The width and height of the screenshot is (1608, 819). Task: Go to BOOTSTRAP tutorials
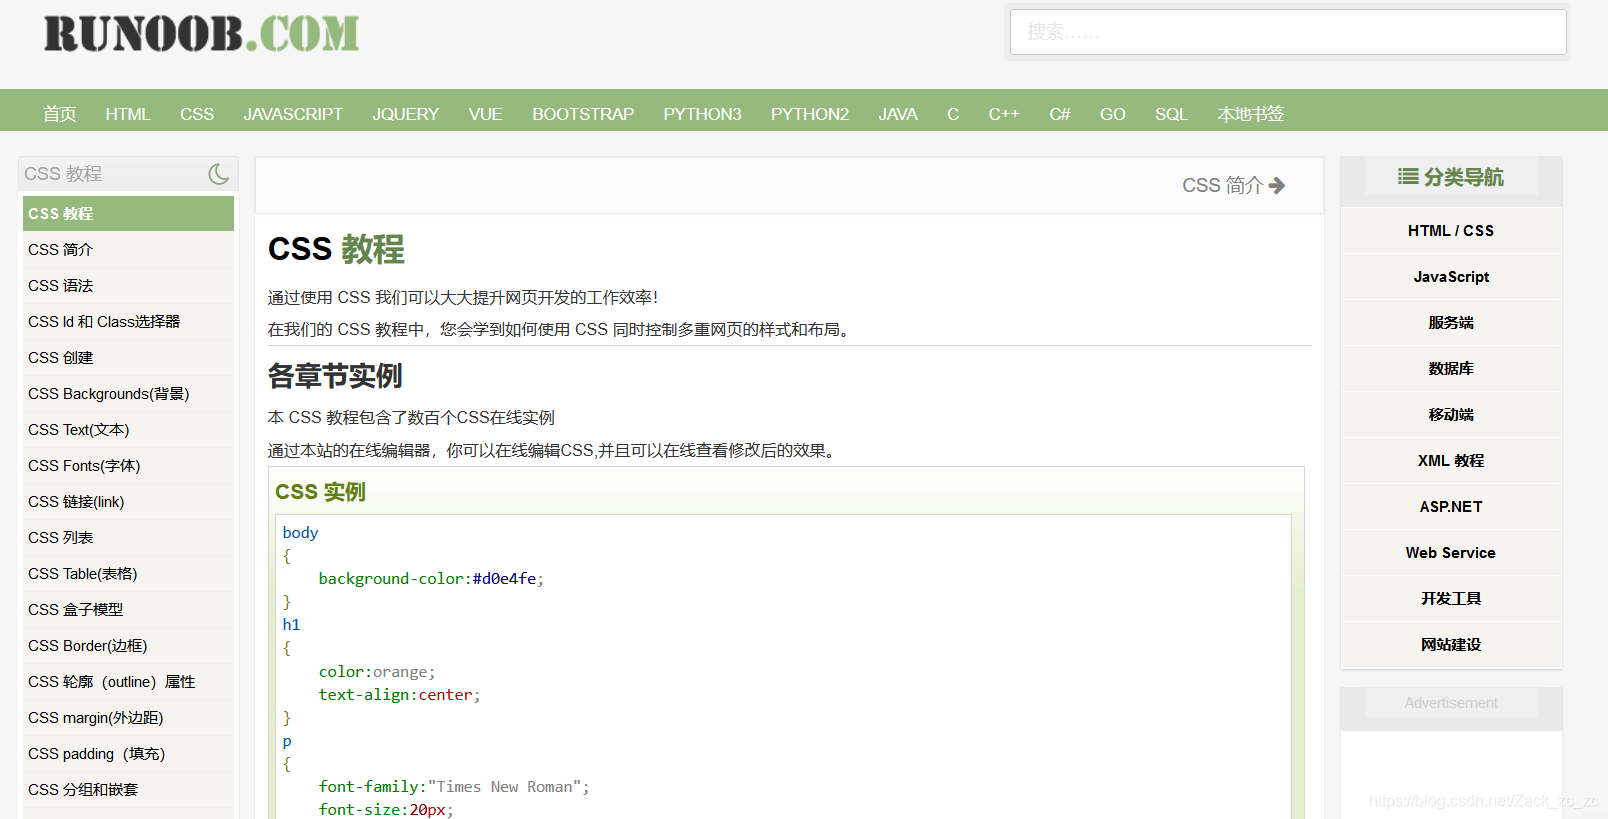coord(583,114)
